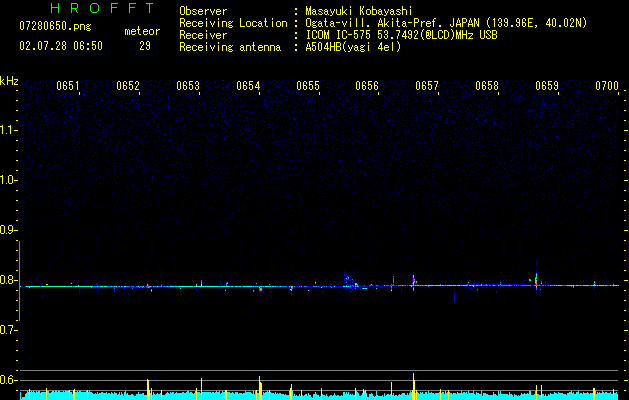Click the meteor echo burst just before 0657
This screenshot has width=629, height=400.
tap(413, 281)
